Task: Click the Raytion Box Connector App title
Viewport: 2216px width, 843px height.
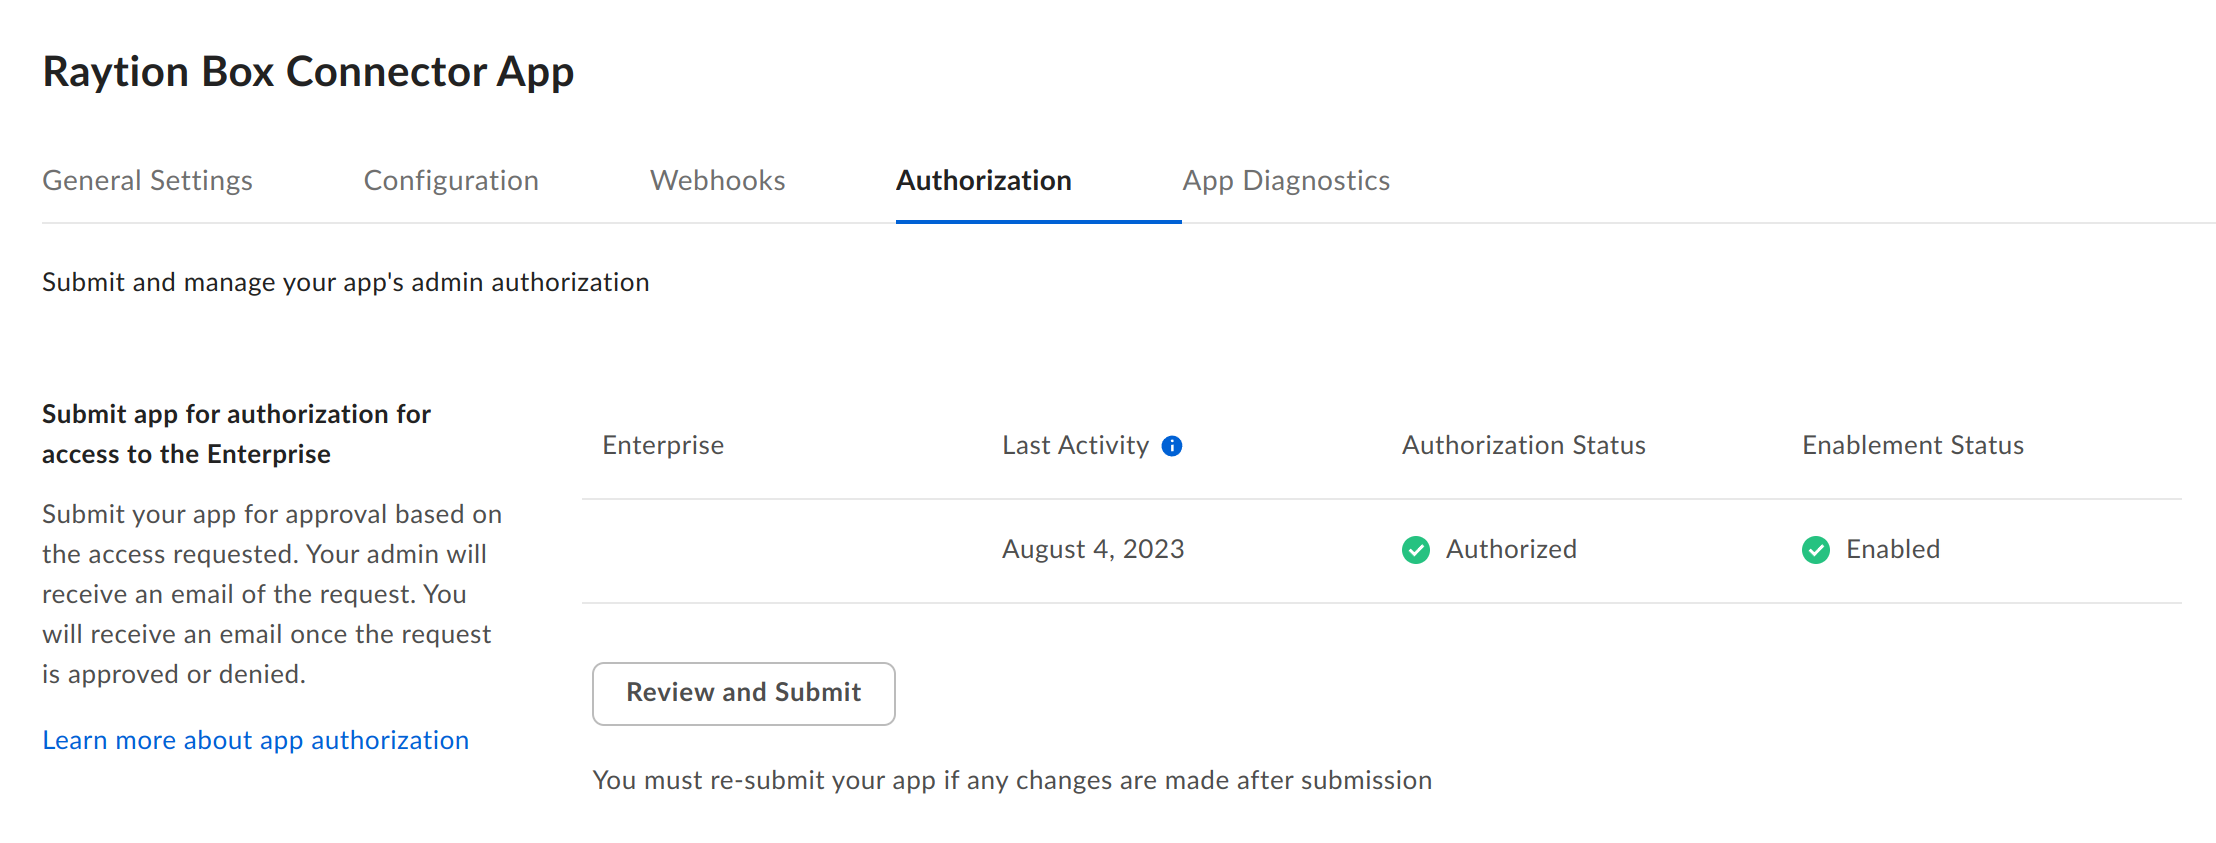Action: pyautogui.click(x=308, y=70)
